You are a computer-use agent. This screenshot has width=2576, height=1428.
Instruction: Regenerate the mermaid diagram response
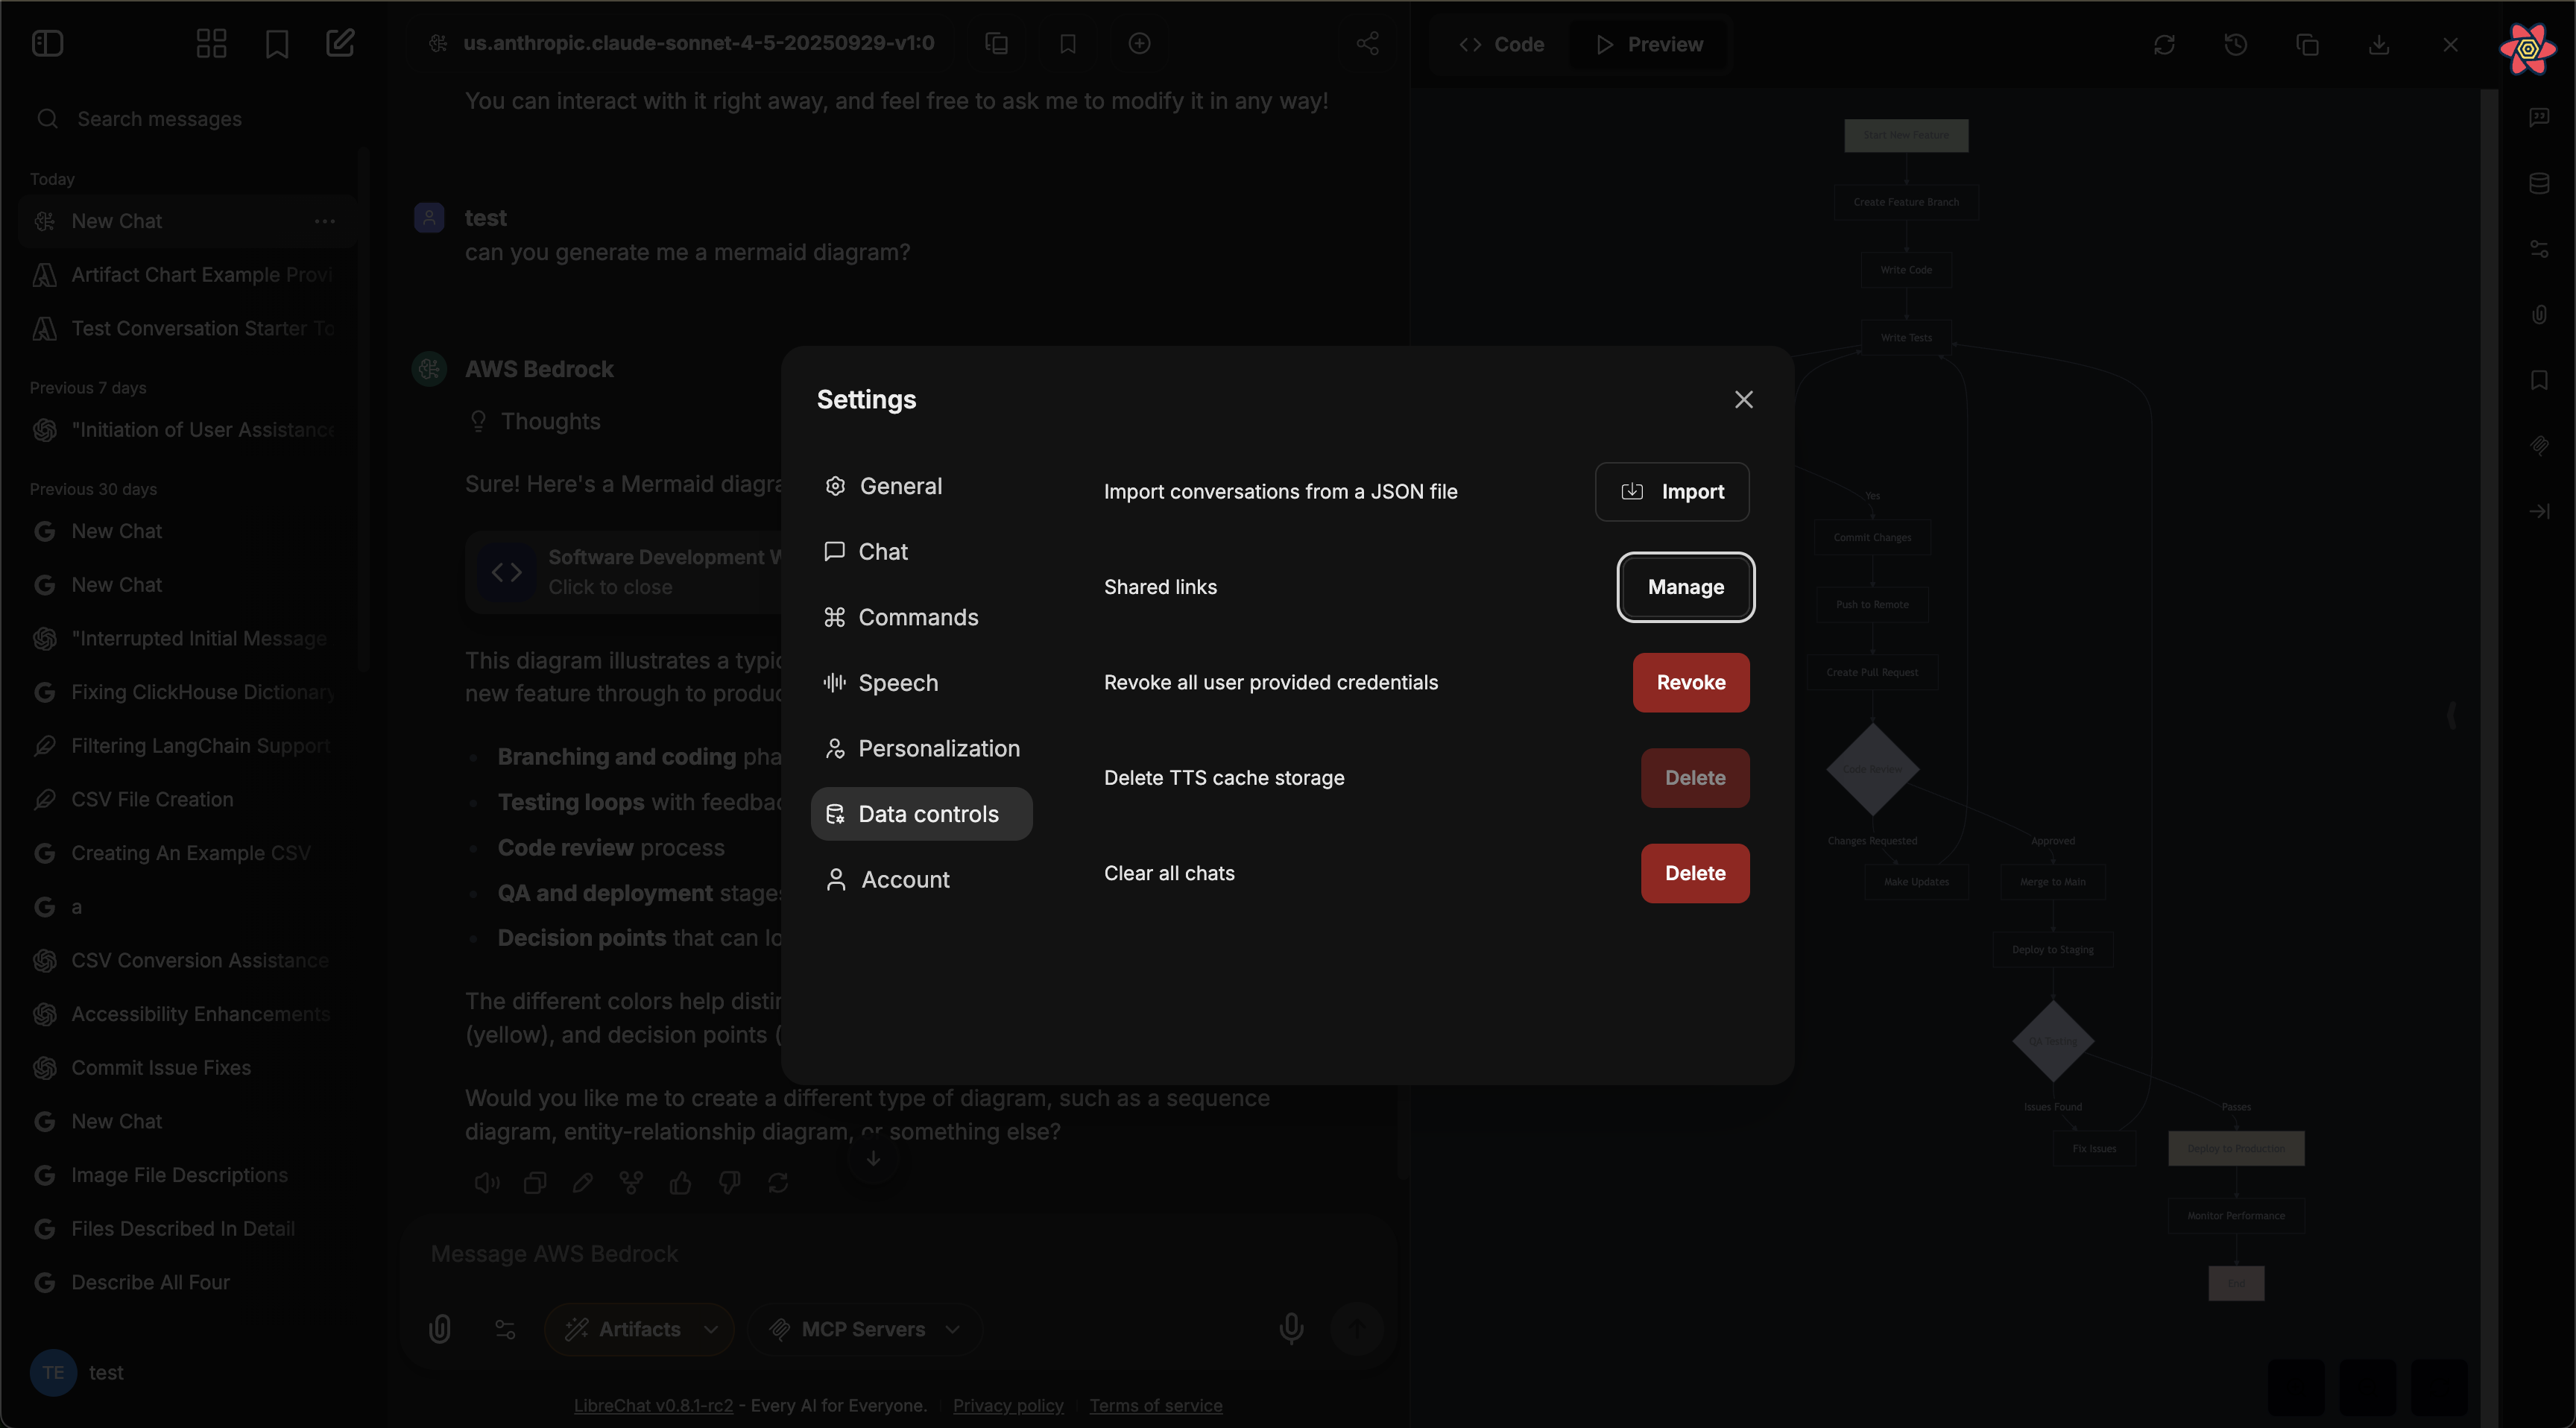pyautogui.click(x=779, y=1182)
